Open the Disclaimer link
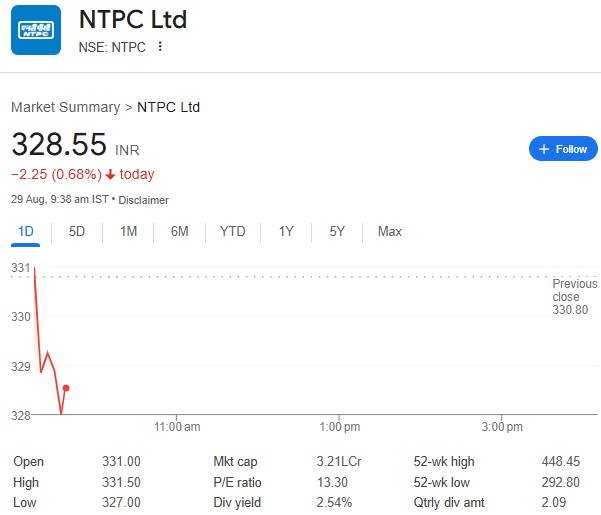 144,200
